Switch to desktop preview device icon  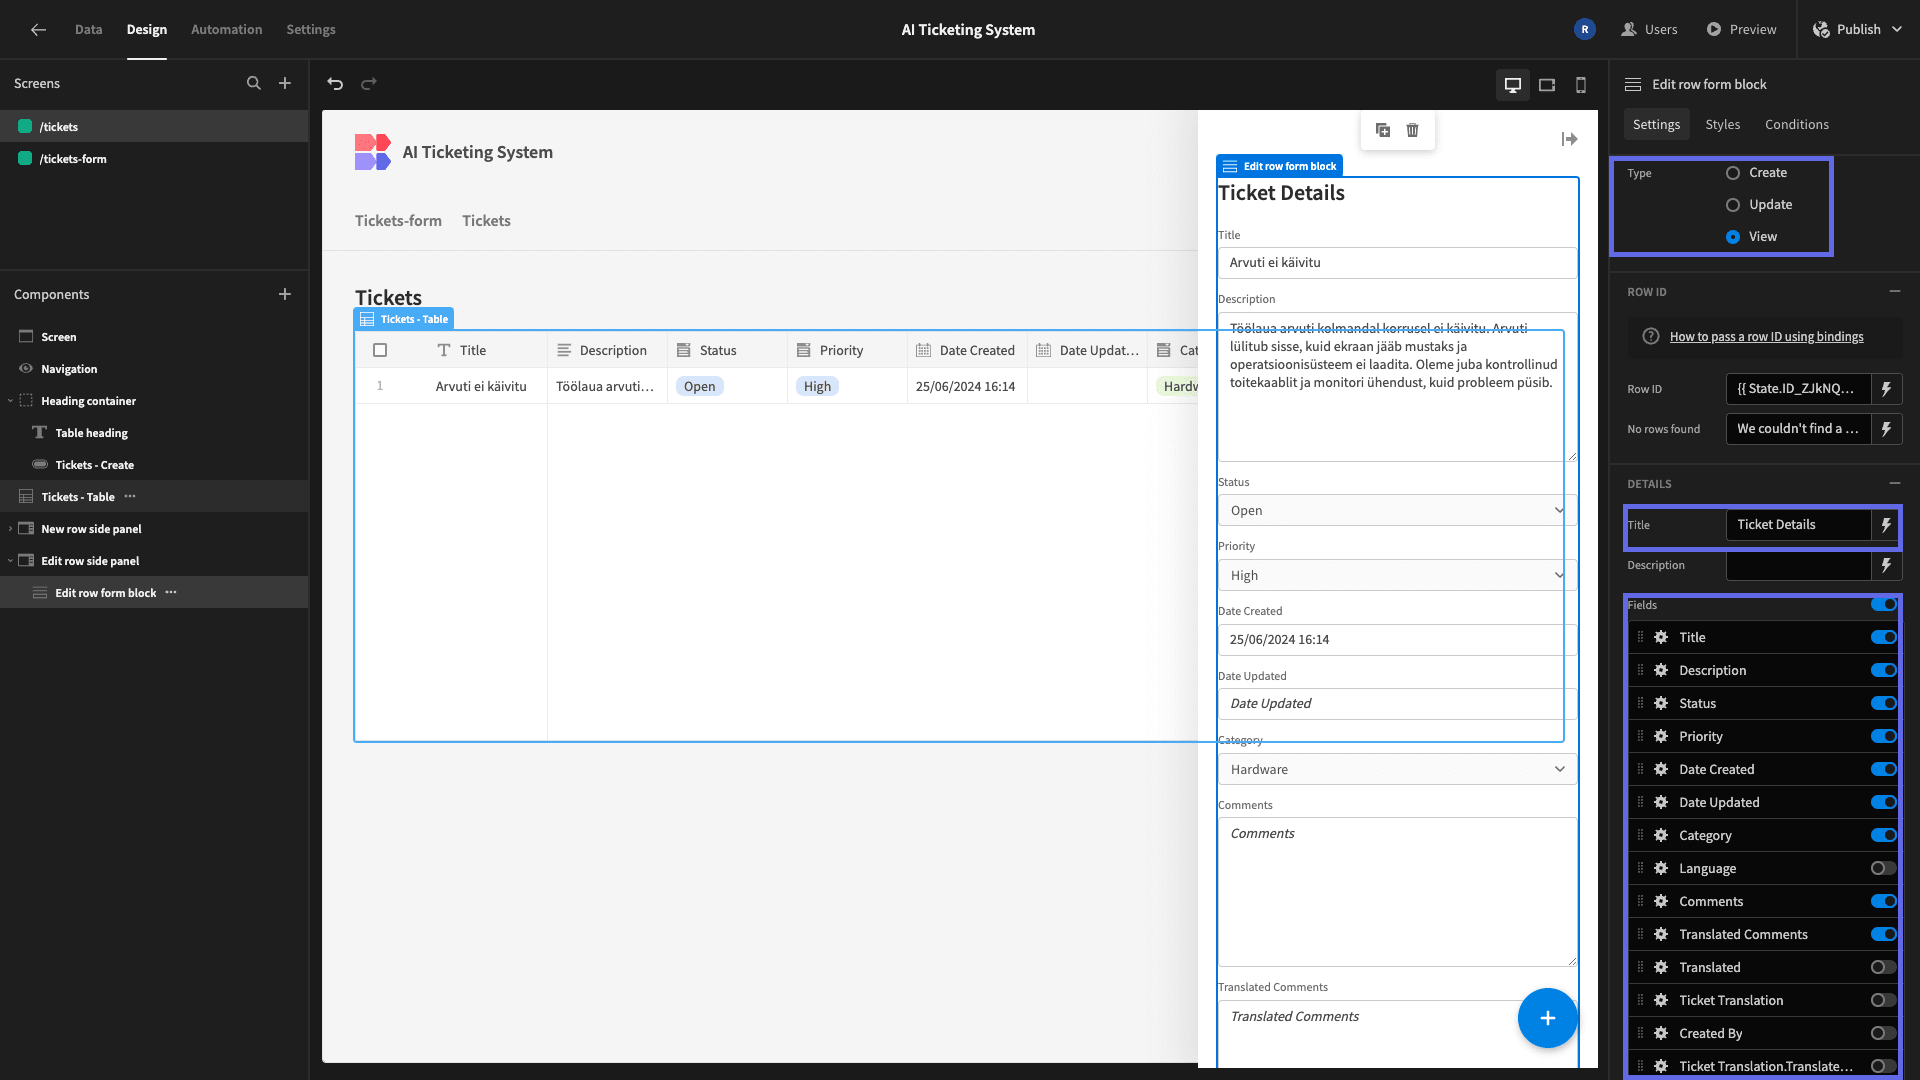(x=1513, y=85)
